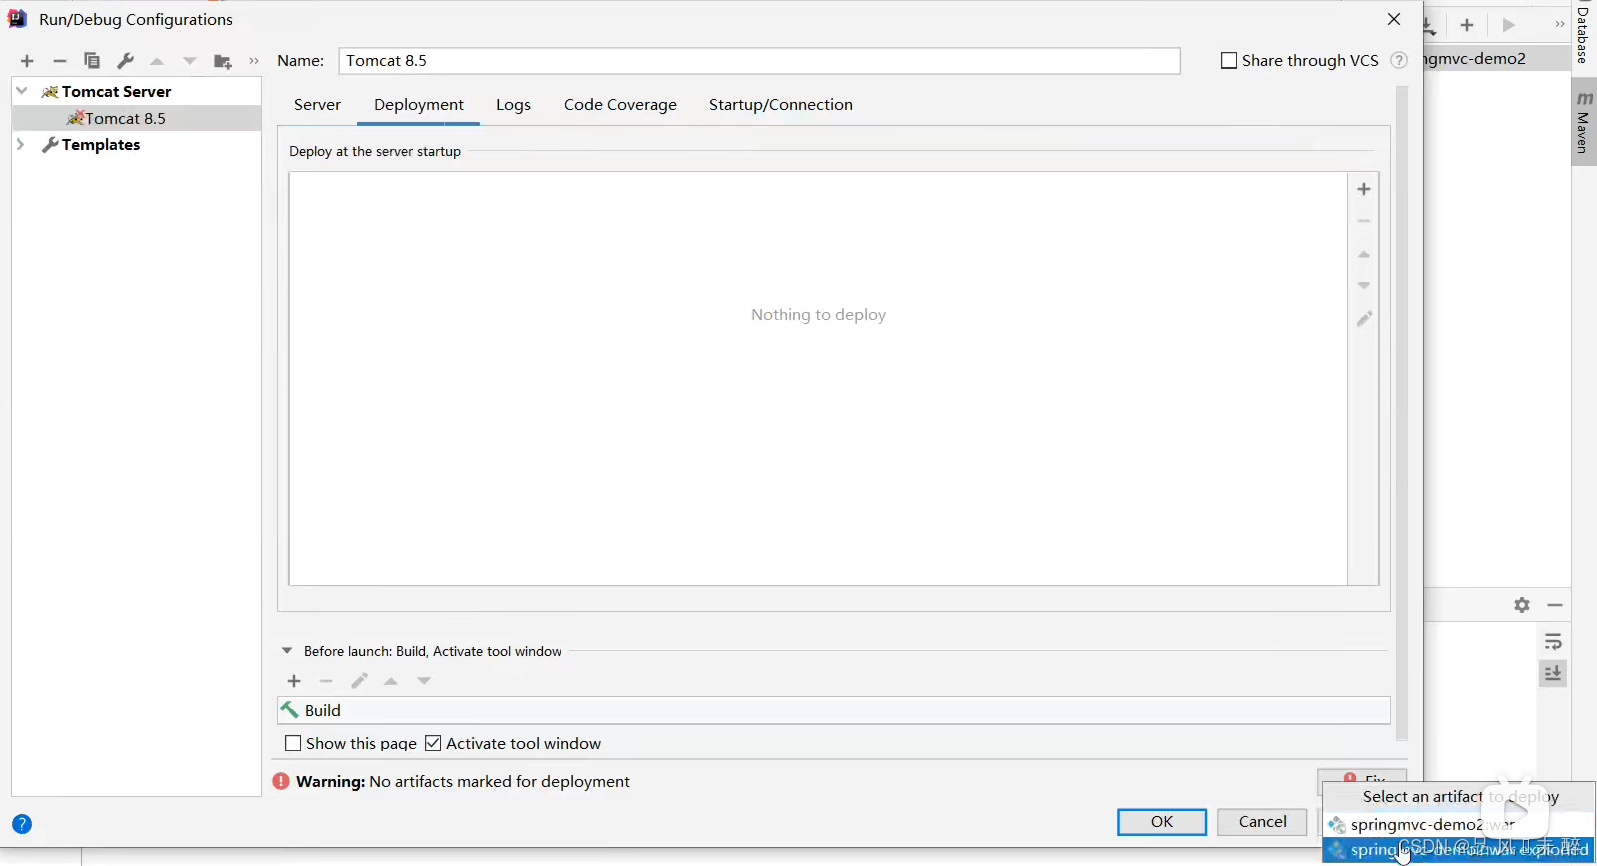This screenshot has width=1597, height=866.
Task: Open the Code Coverage tab
Action: tap(620, 105)
